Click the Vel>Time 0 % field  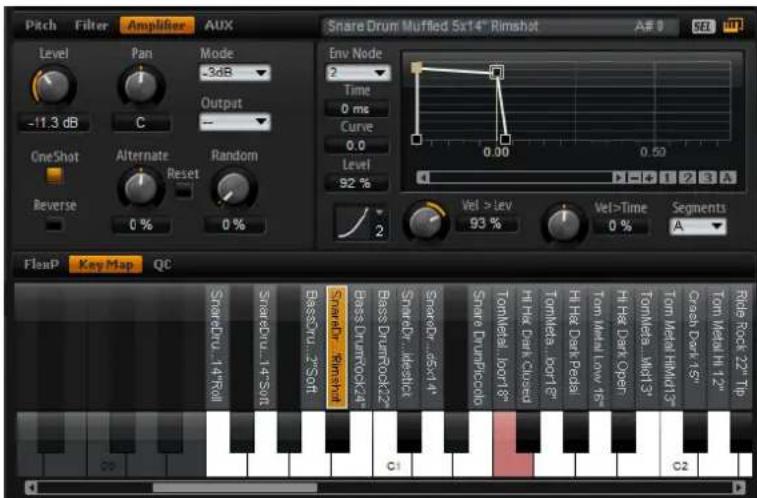(x=620, y=226)
